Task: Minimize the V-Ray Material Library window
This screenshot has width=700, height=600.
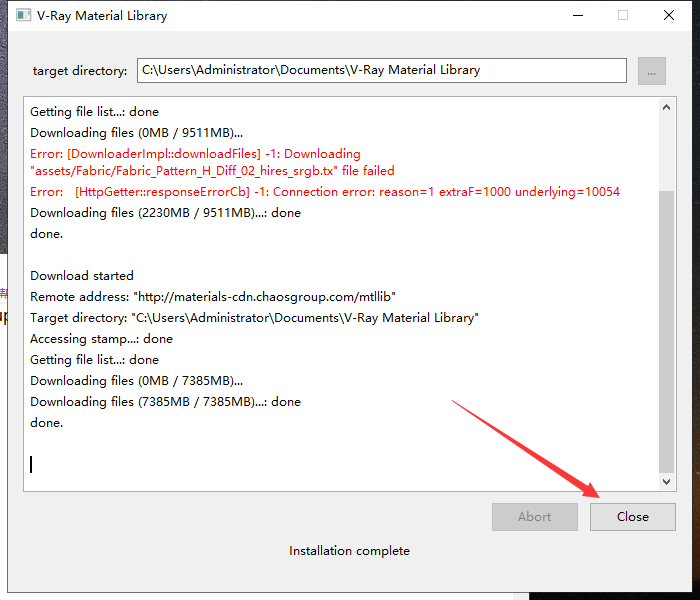Action: (577, 16)
